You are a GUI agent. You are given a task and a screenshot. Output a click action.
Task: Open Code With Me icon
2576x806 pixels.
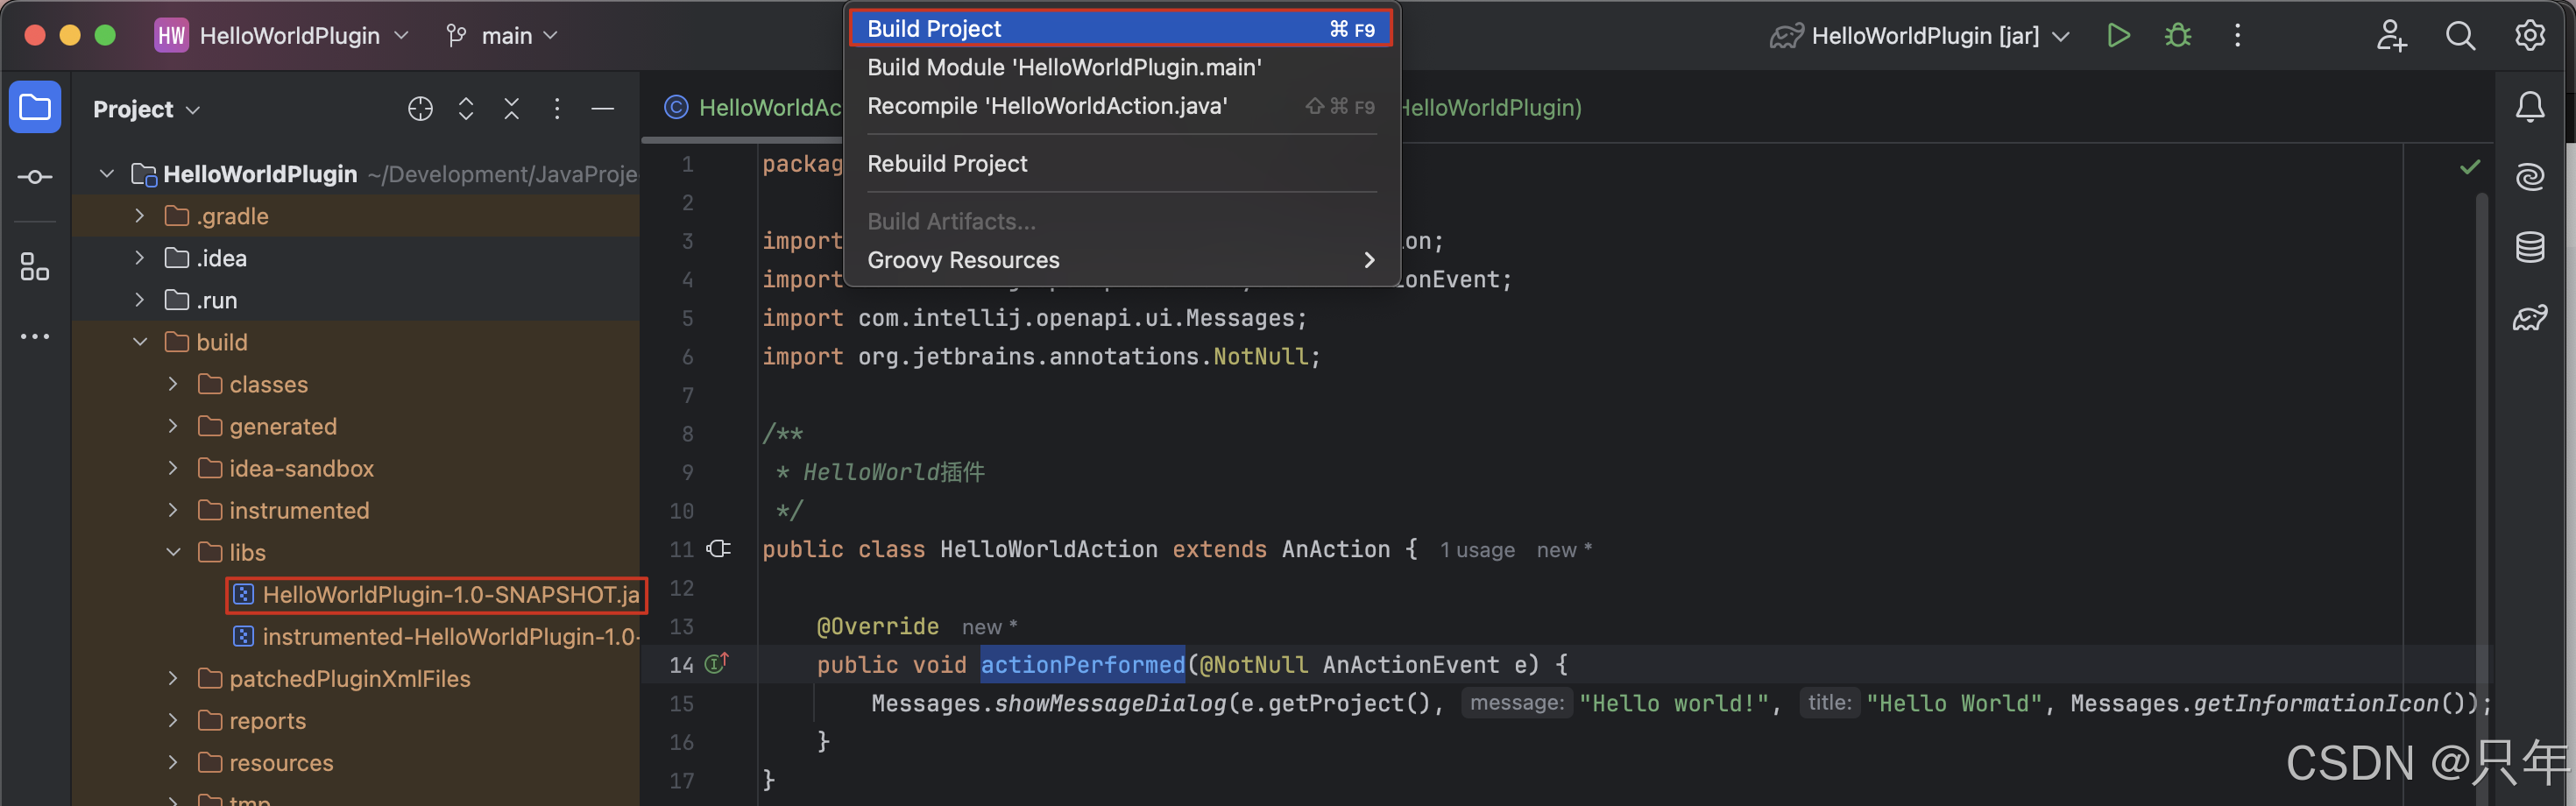point(2391,36)
